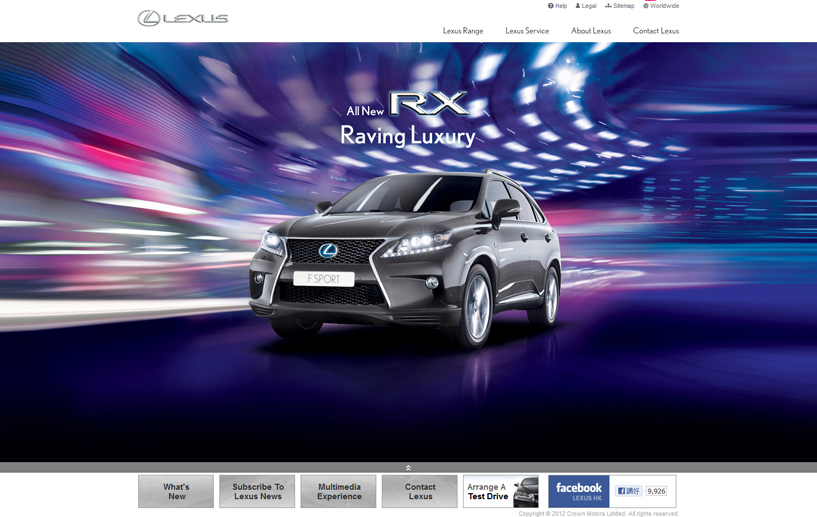Expand the bottom panel with double-chevron arrow
The height and width of the screenshot is (517, 817).
(x=408, y=468)
